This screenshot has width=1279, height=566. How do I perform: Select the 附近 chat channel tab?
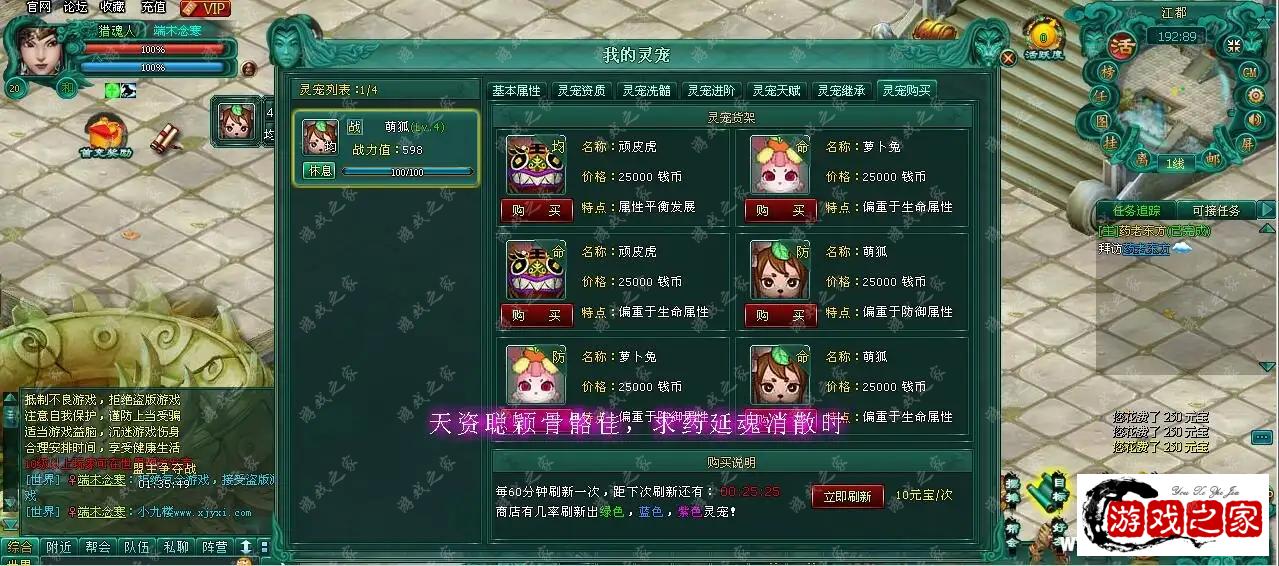click(59, 547)
